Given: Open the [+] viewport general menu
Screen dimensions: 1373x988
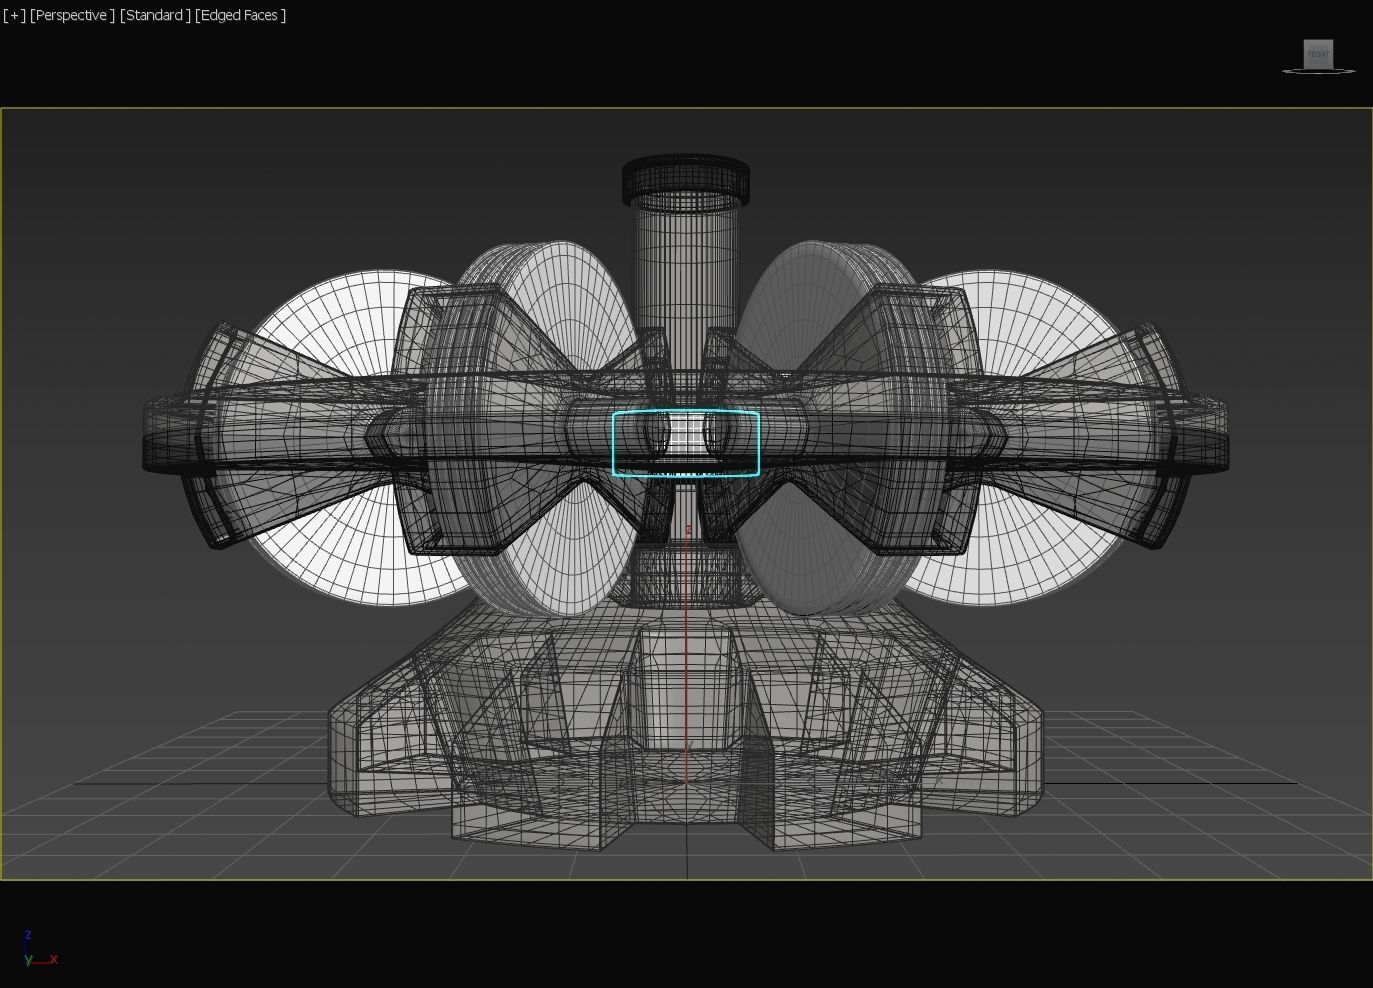Looking at the screenshot, I should 14,15.
